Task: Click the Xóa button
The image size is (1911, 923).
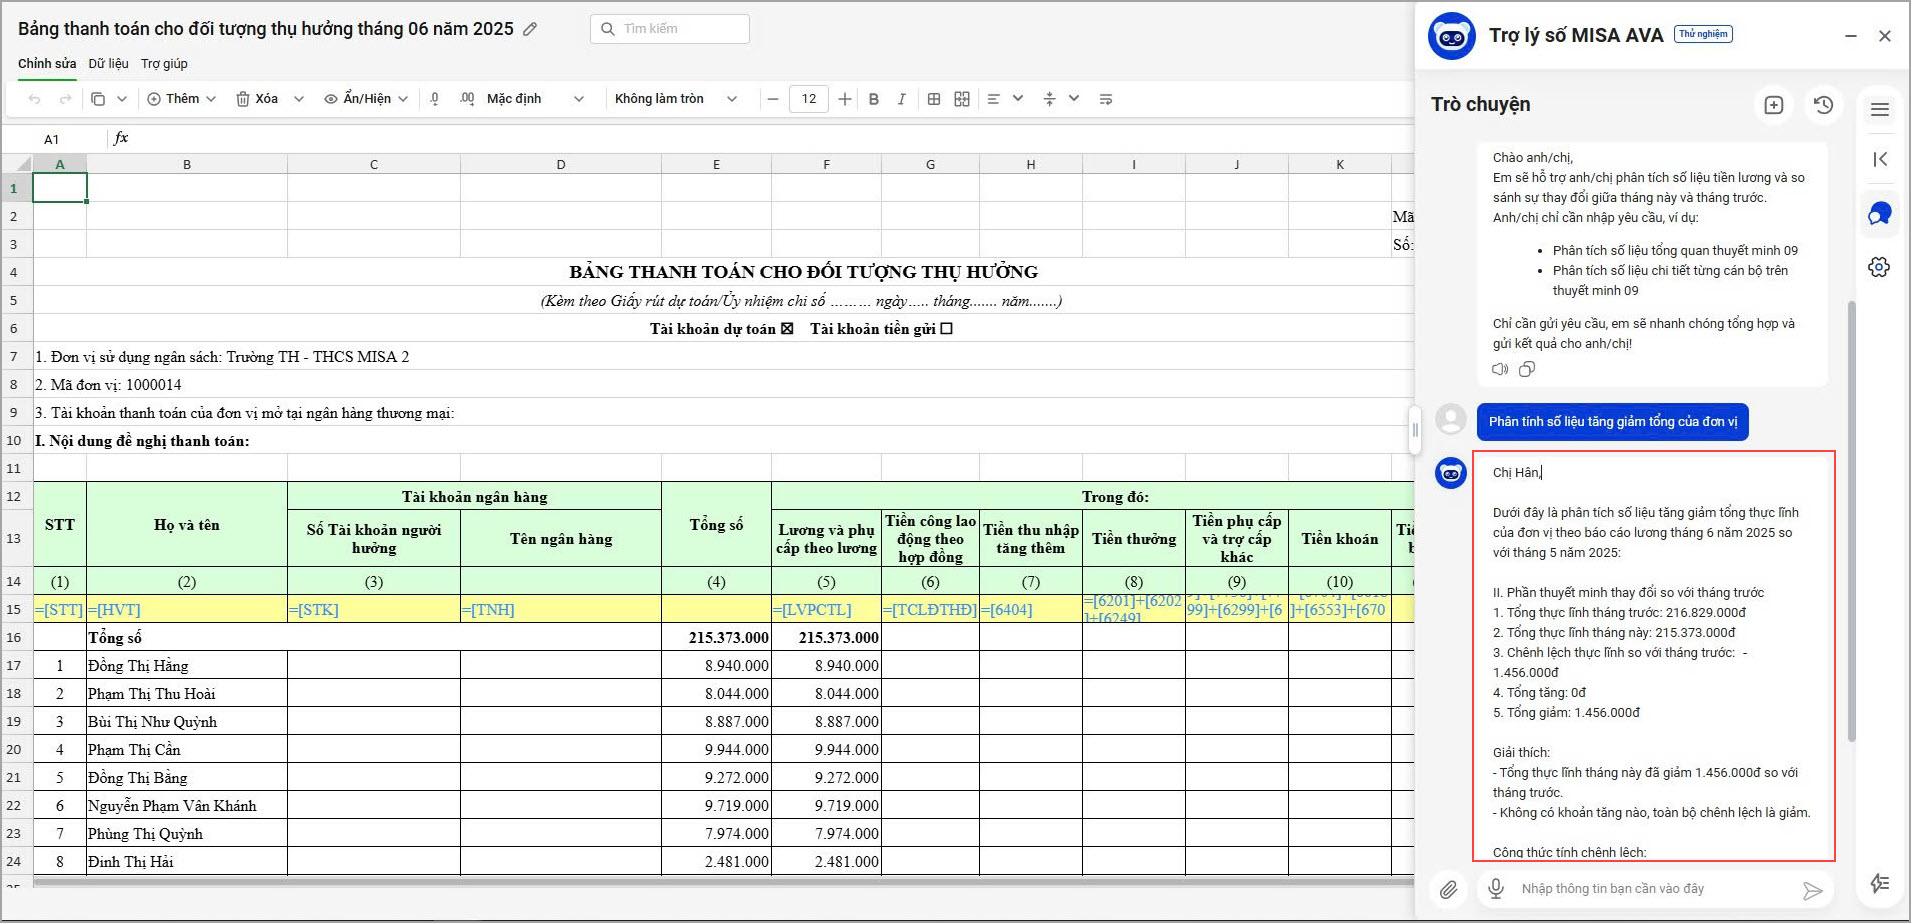Action: point(257,99)
